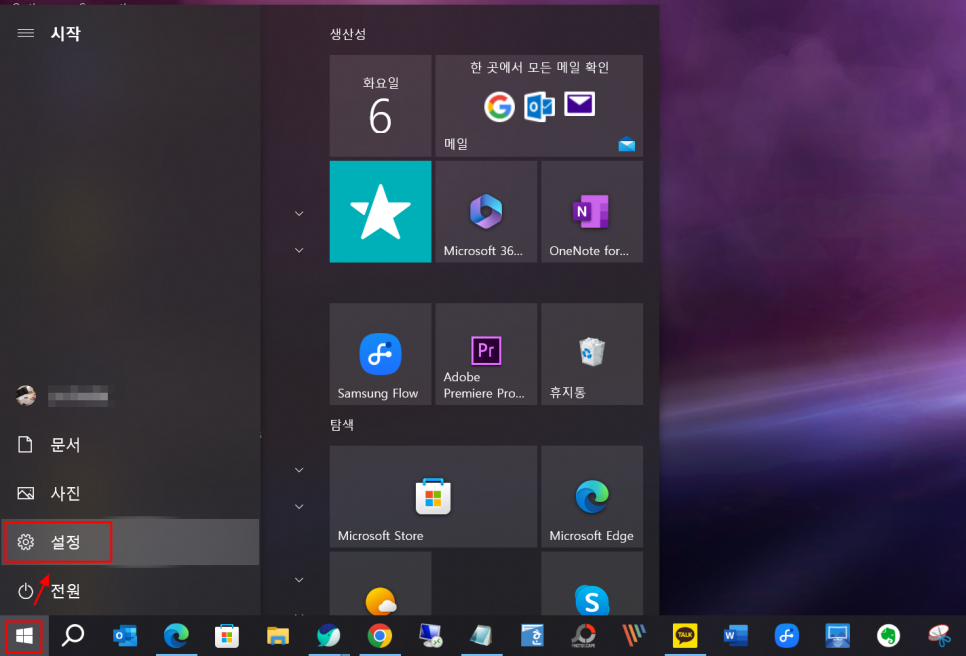Click the 시작 title text
The image size is (966, 656).
[65, 33]
